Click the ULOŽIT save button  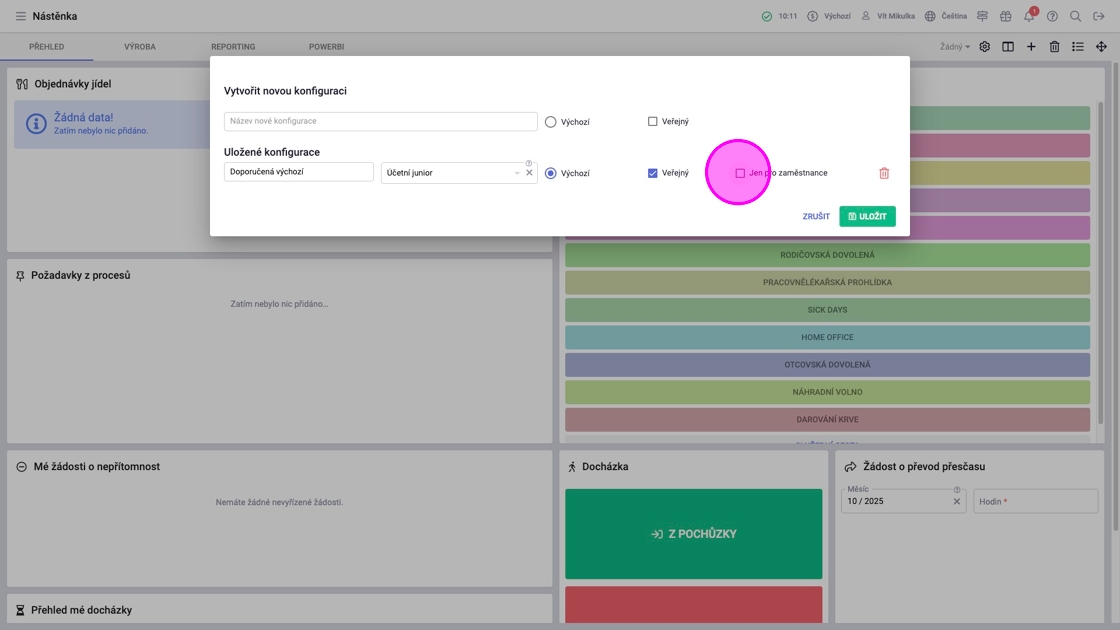coord(867,216)
